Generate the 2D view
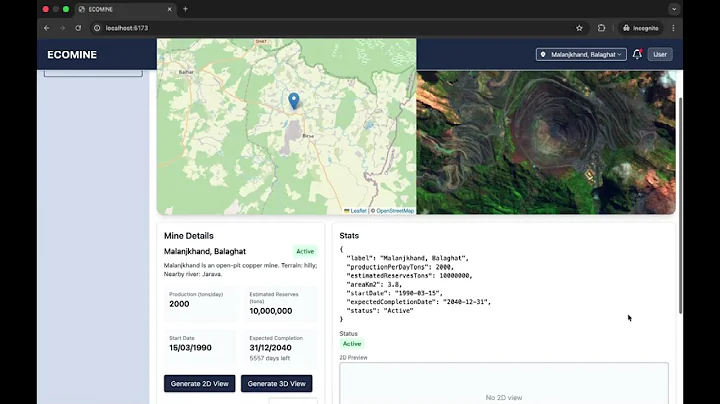Image resolution: width=720 pixels, height=404 pixels. tap(199, 383)
